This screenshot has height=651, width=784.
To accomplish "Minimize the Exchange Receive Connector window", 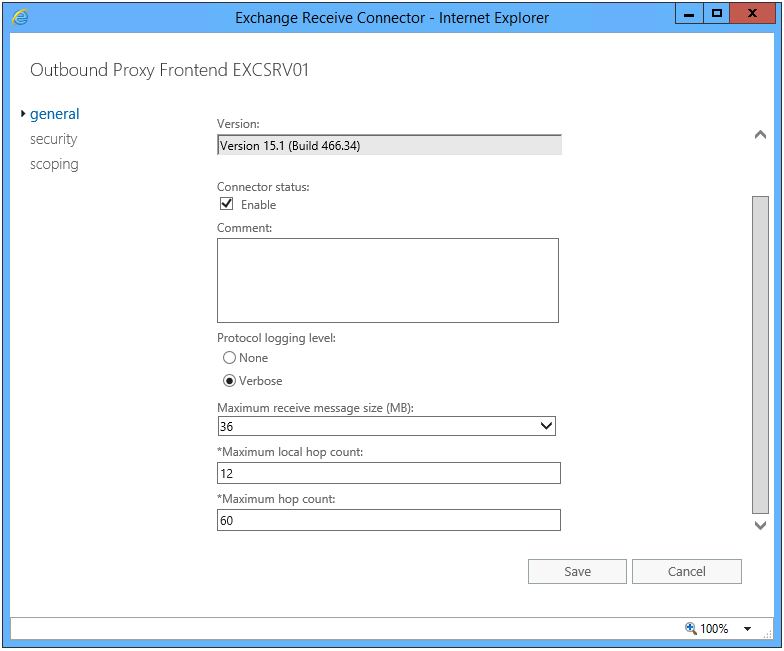I will click(689, 14).
